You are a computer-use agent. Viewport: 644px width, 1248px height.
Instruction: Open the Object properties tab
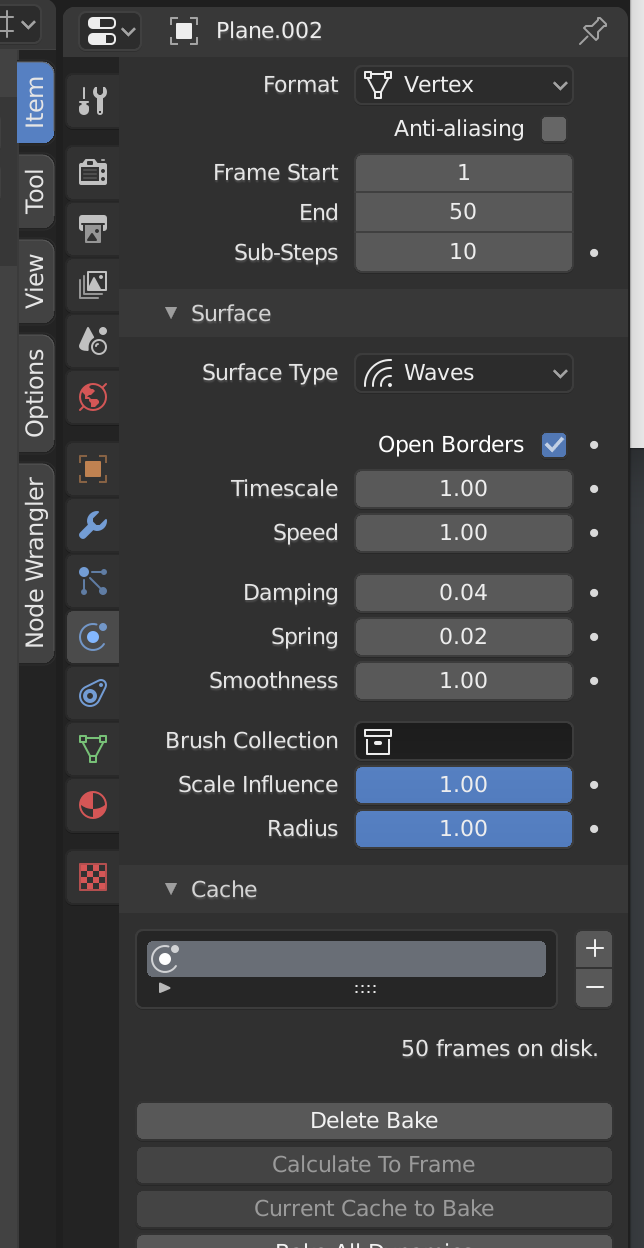[92, 468]
